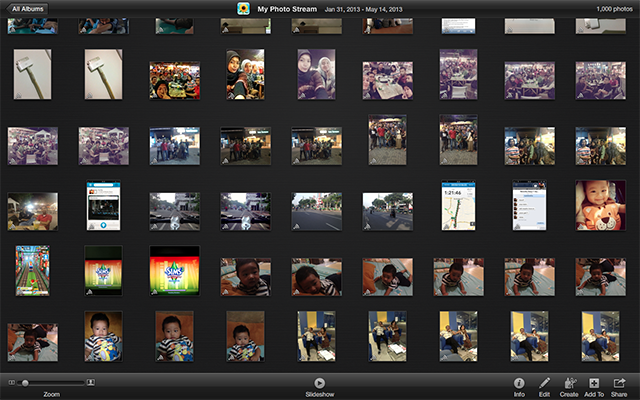
Task: Select the selfie with woman in black hijab
Action: coord(245,74)
